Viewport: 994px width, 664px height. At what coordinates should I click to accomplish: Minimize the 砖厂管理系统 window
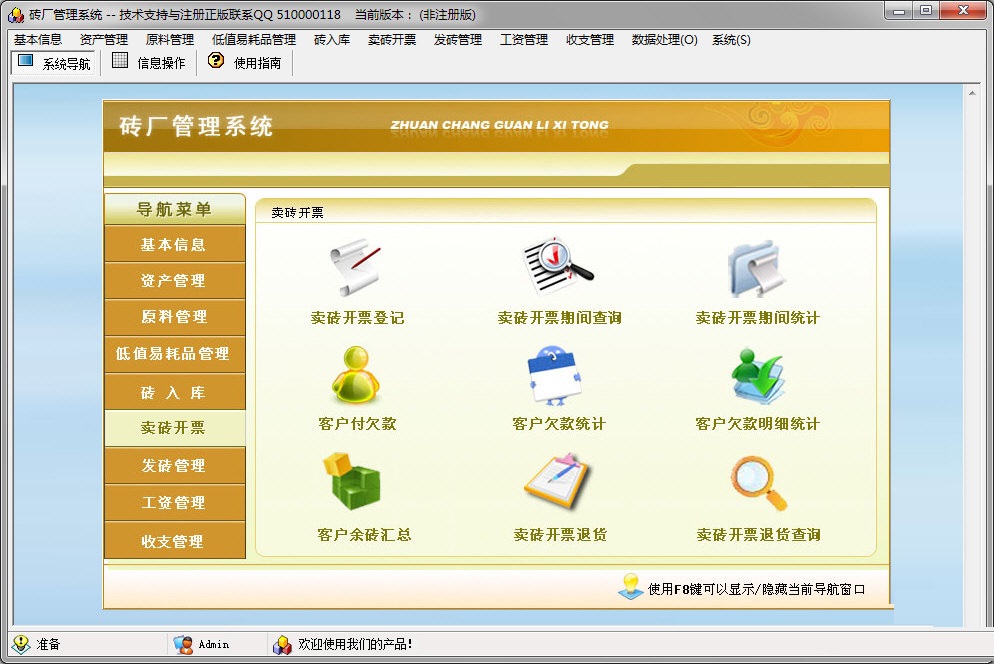pos(898,11)
